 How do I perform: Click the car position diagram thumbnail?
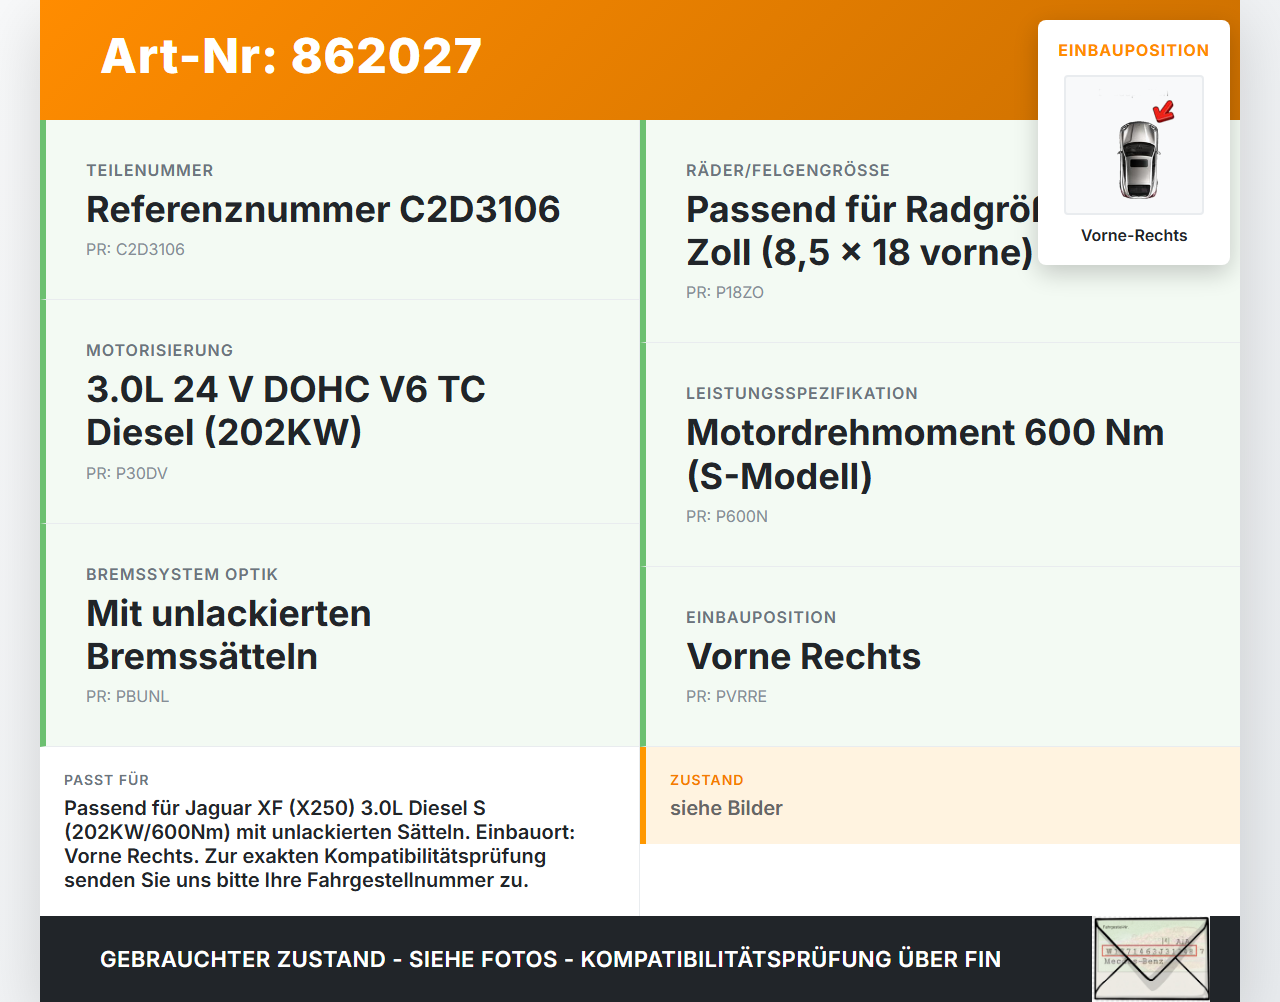coord(1134,145)
